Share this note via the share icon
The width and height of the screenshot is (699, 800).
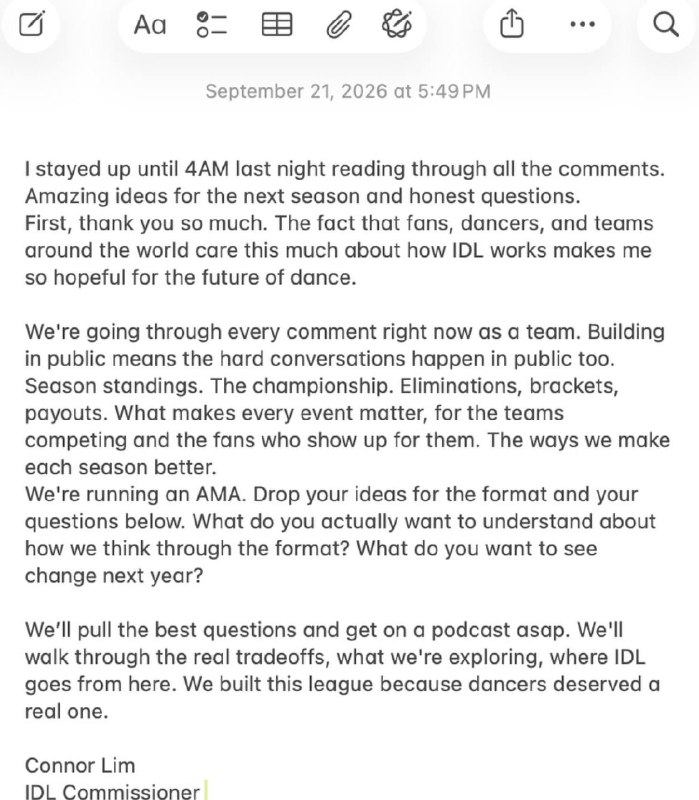(x=511, y=24)
